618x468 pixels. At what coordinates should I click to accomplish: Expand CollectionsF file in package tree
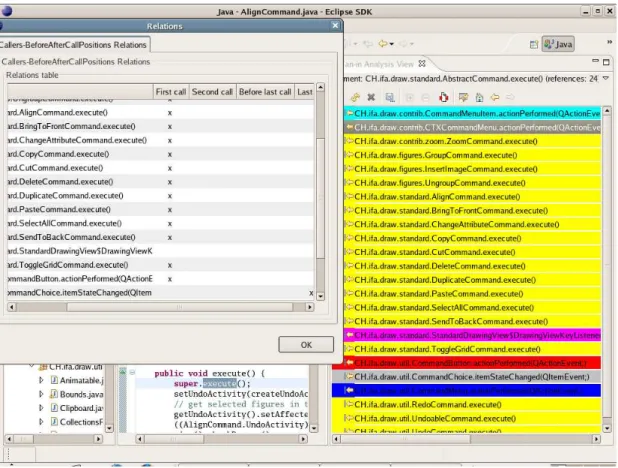pos(41,421)
